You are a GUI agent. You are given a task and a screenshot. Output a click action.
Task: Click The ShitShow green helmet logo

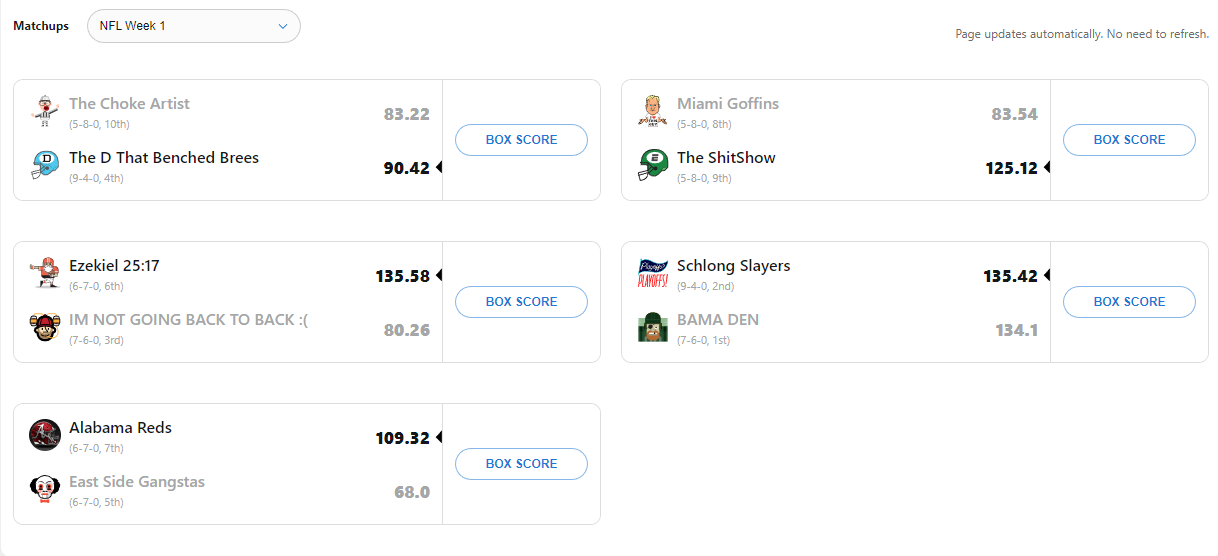[x=652, y=164]
